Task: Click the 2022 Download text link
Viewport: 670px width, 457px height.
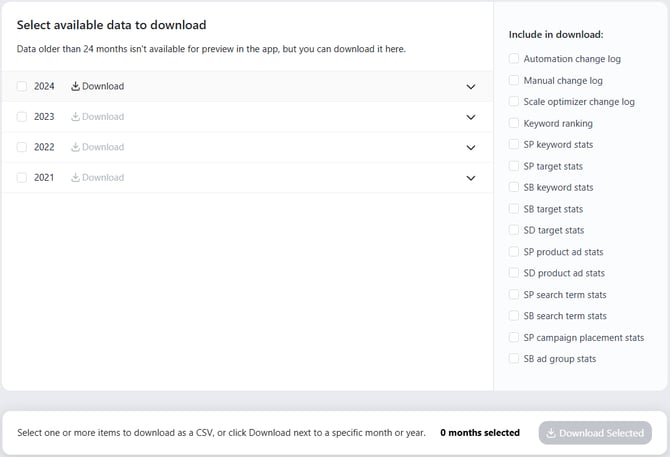Action: (103, 147)
